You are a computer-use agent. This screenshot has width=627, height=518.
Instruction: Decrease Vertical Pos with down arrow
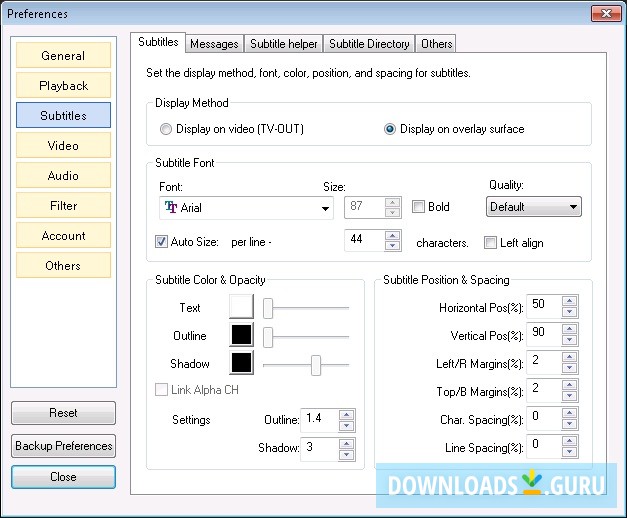(569, 340)
